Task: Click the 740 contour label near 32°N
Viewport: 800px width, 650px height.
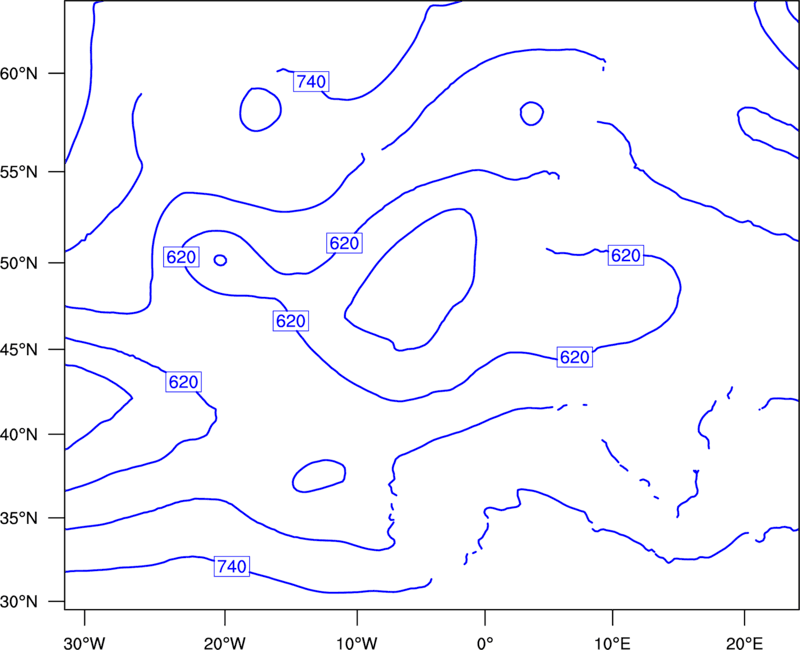Action: (232, 566)
